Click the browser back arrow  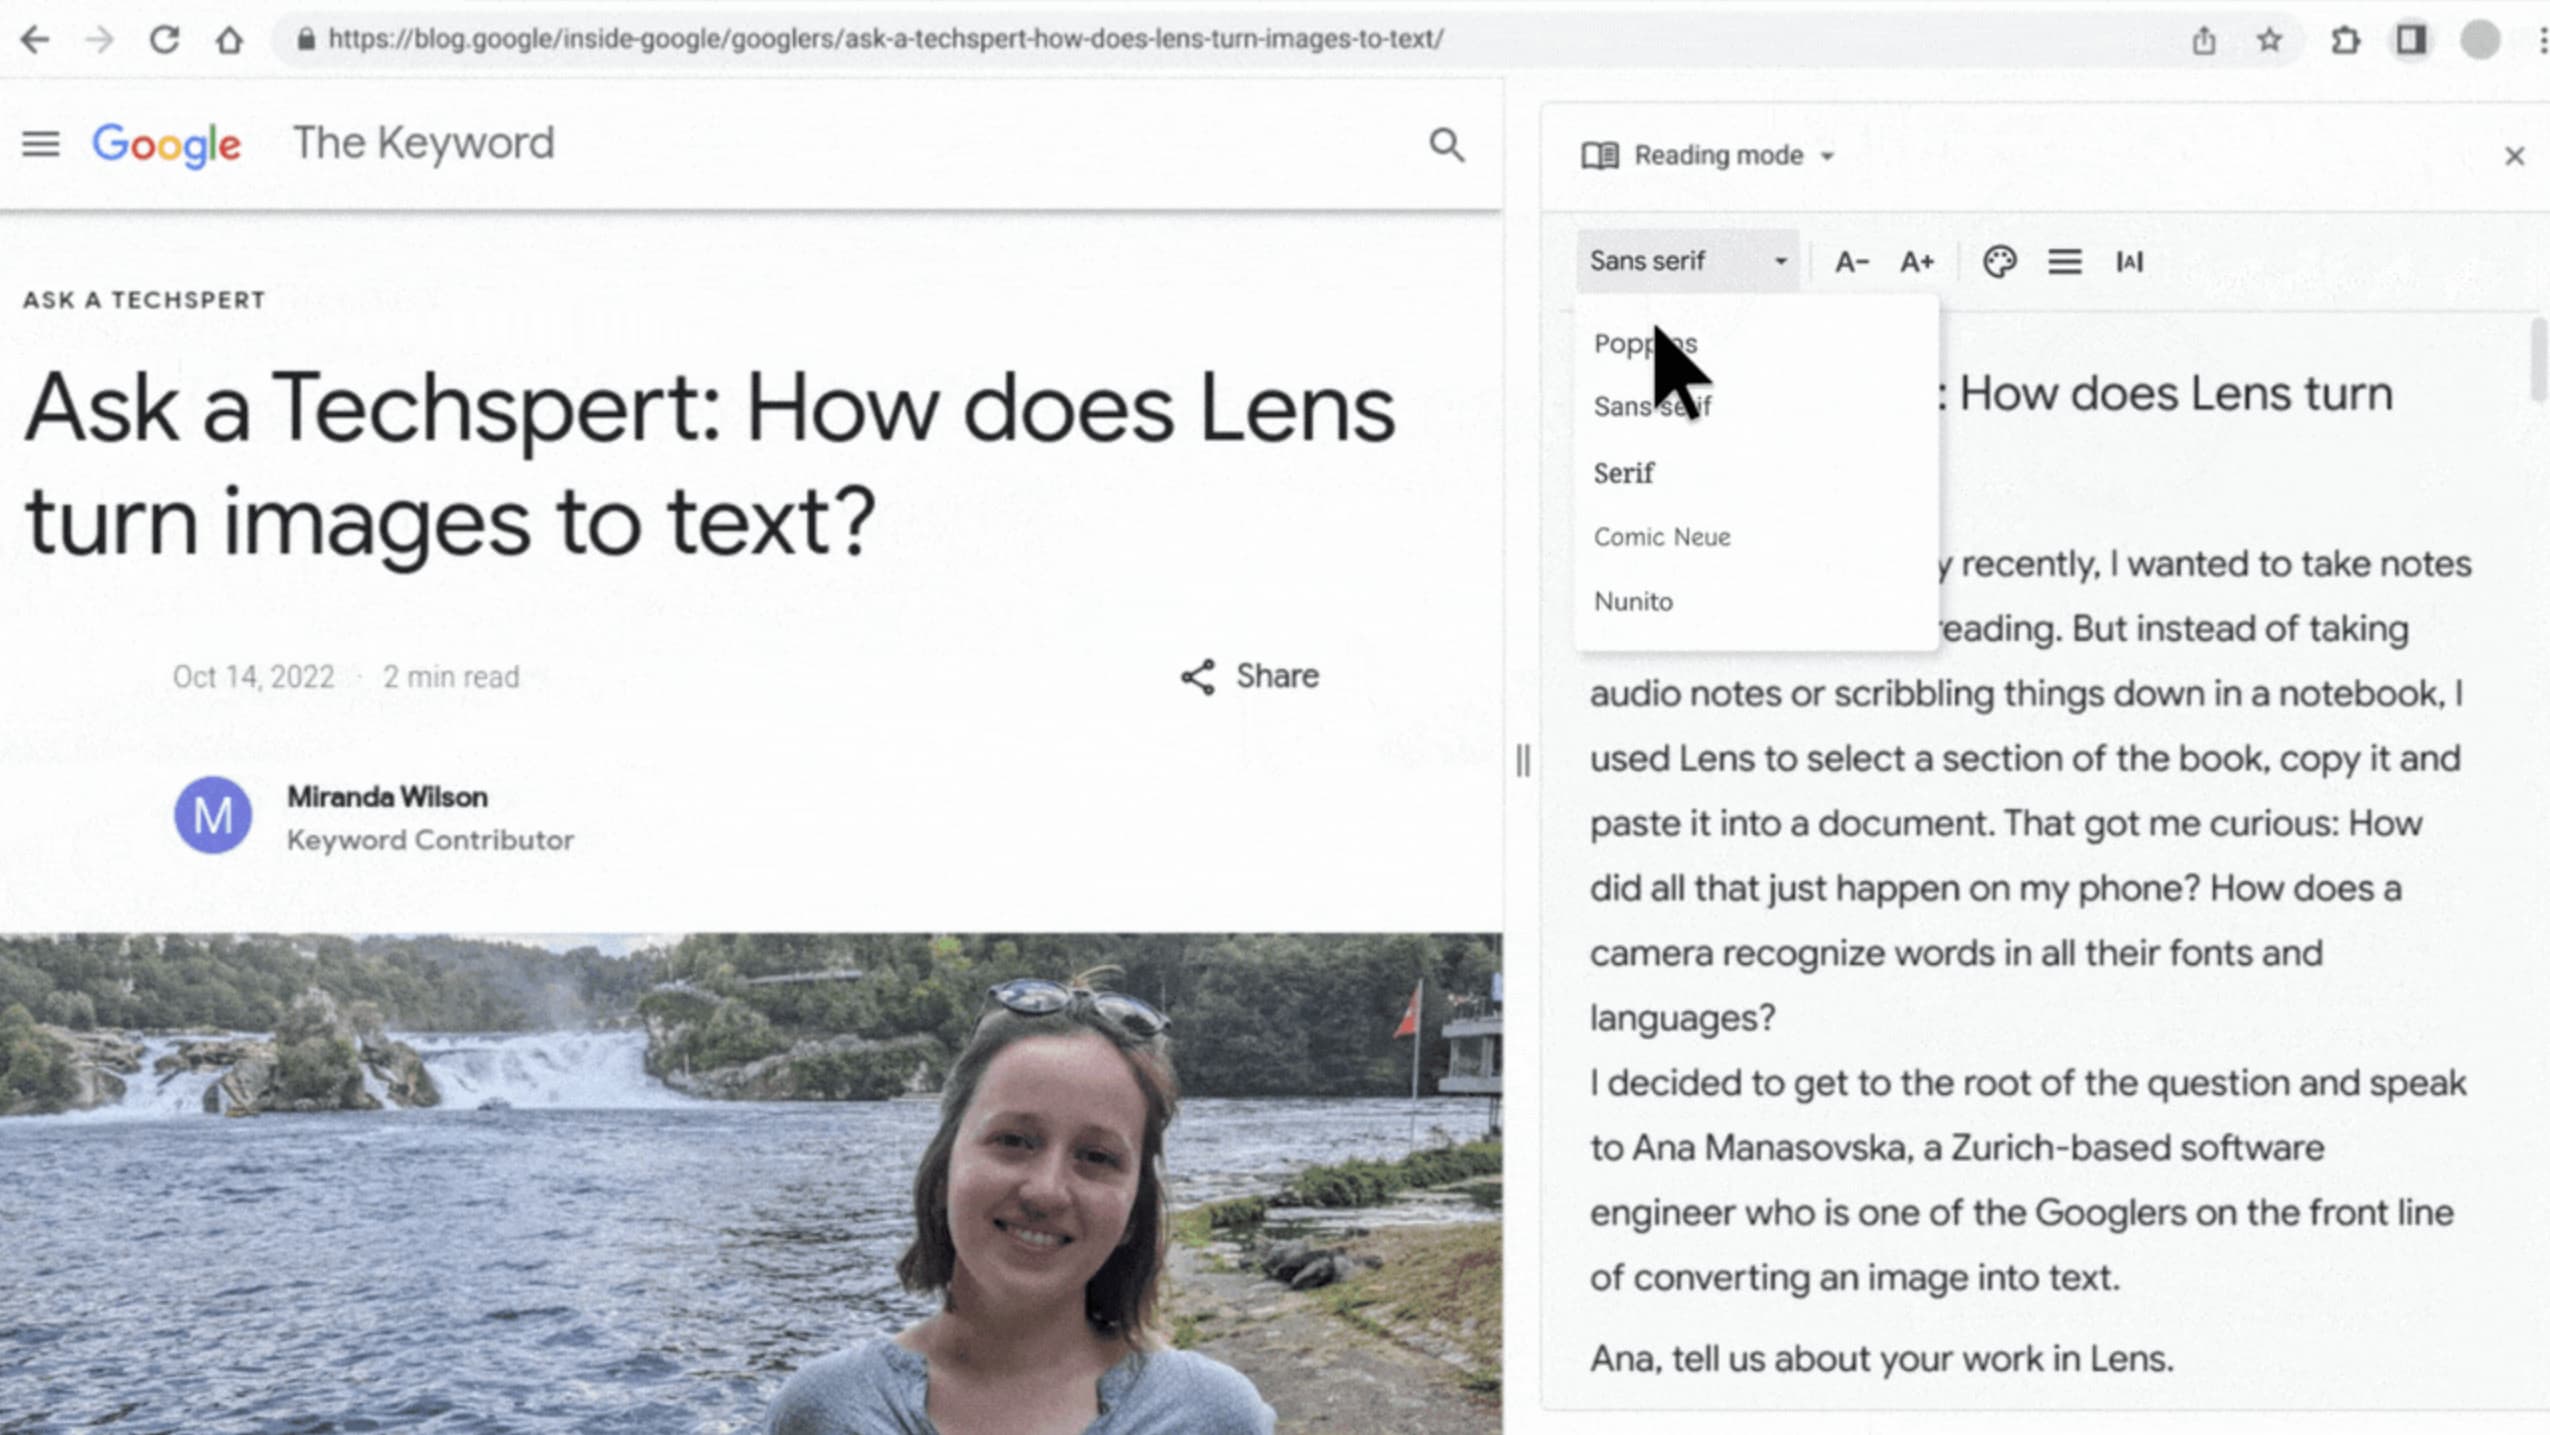click(x=35, y=40)
